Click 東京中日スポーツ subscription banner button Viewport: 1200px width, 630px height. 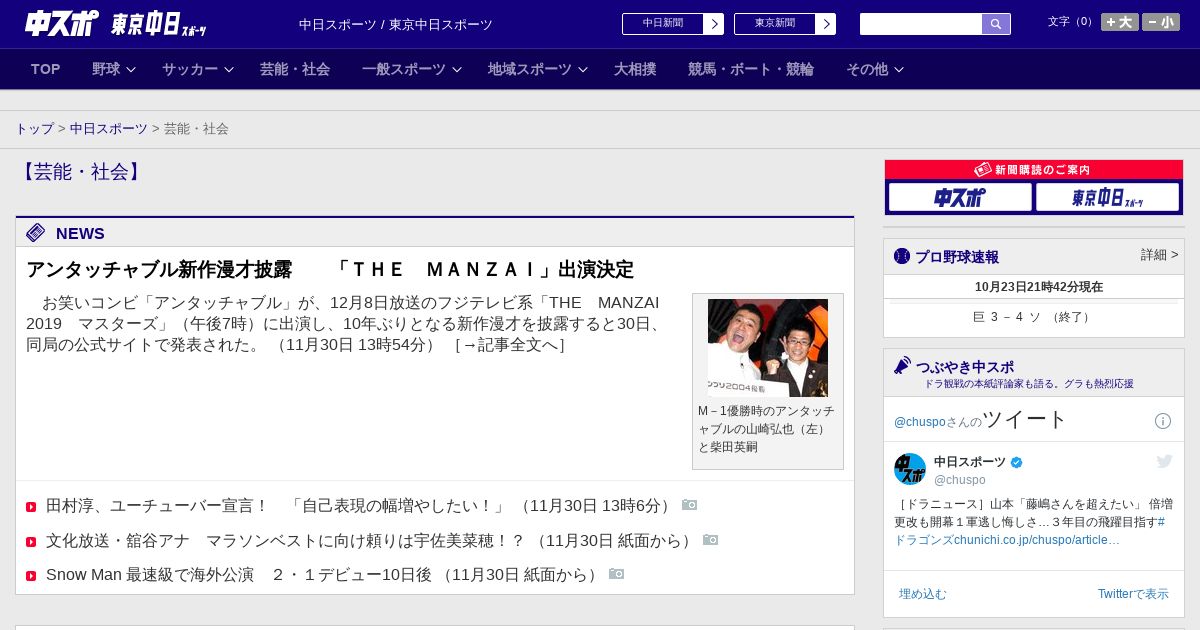tap(1107, 197)
